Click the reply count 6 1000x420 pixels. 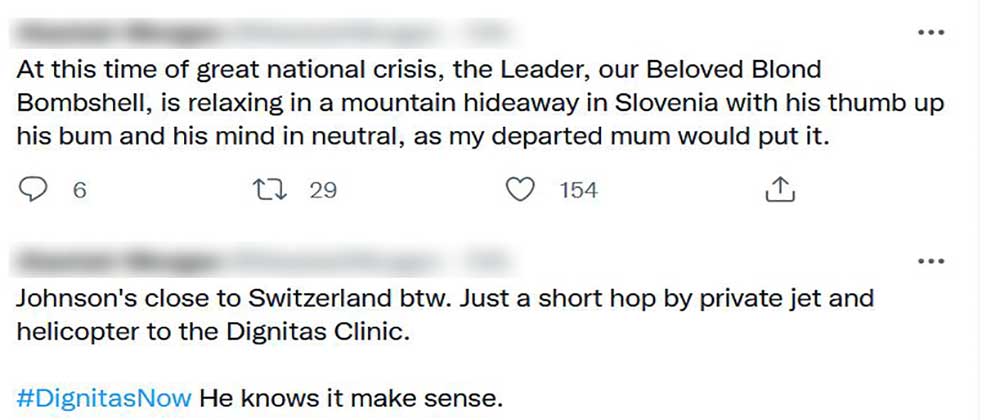(79, 190)
